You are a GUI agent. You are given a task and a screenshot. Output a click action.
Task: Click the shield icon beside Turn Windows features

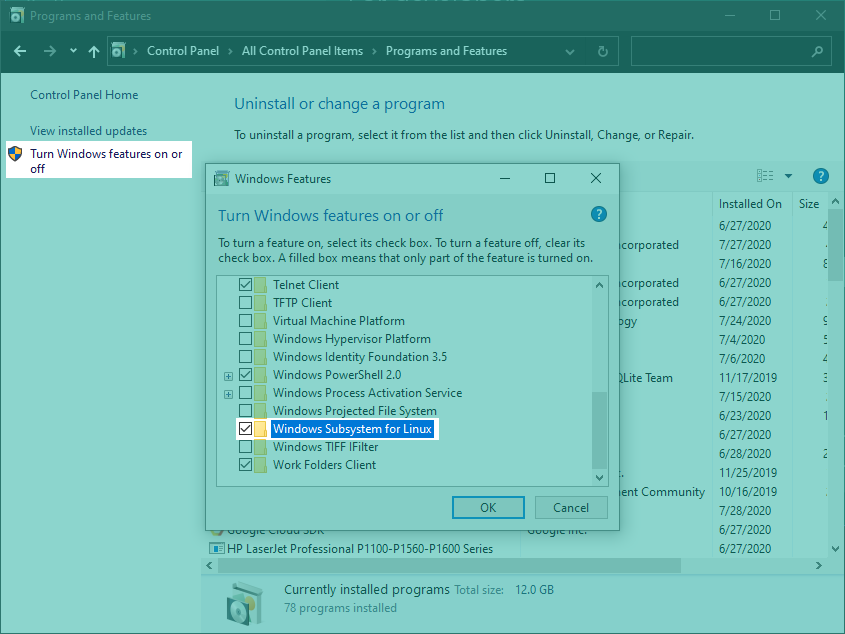pos(15,154)
